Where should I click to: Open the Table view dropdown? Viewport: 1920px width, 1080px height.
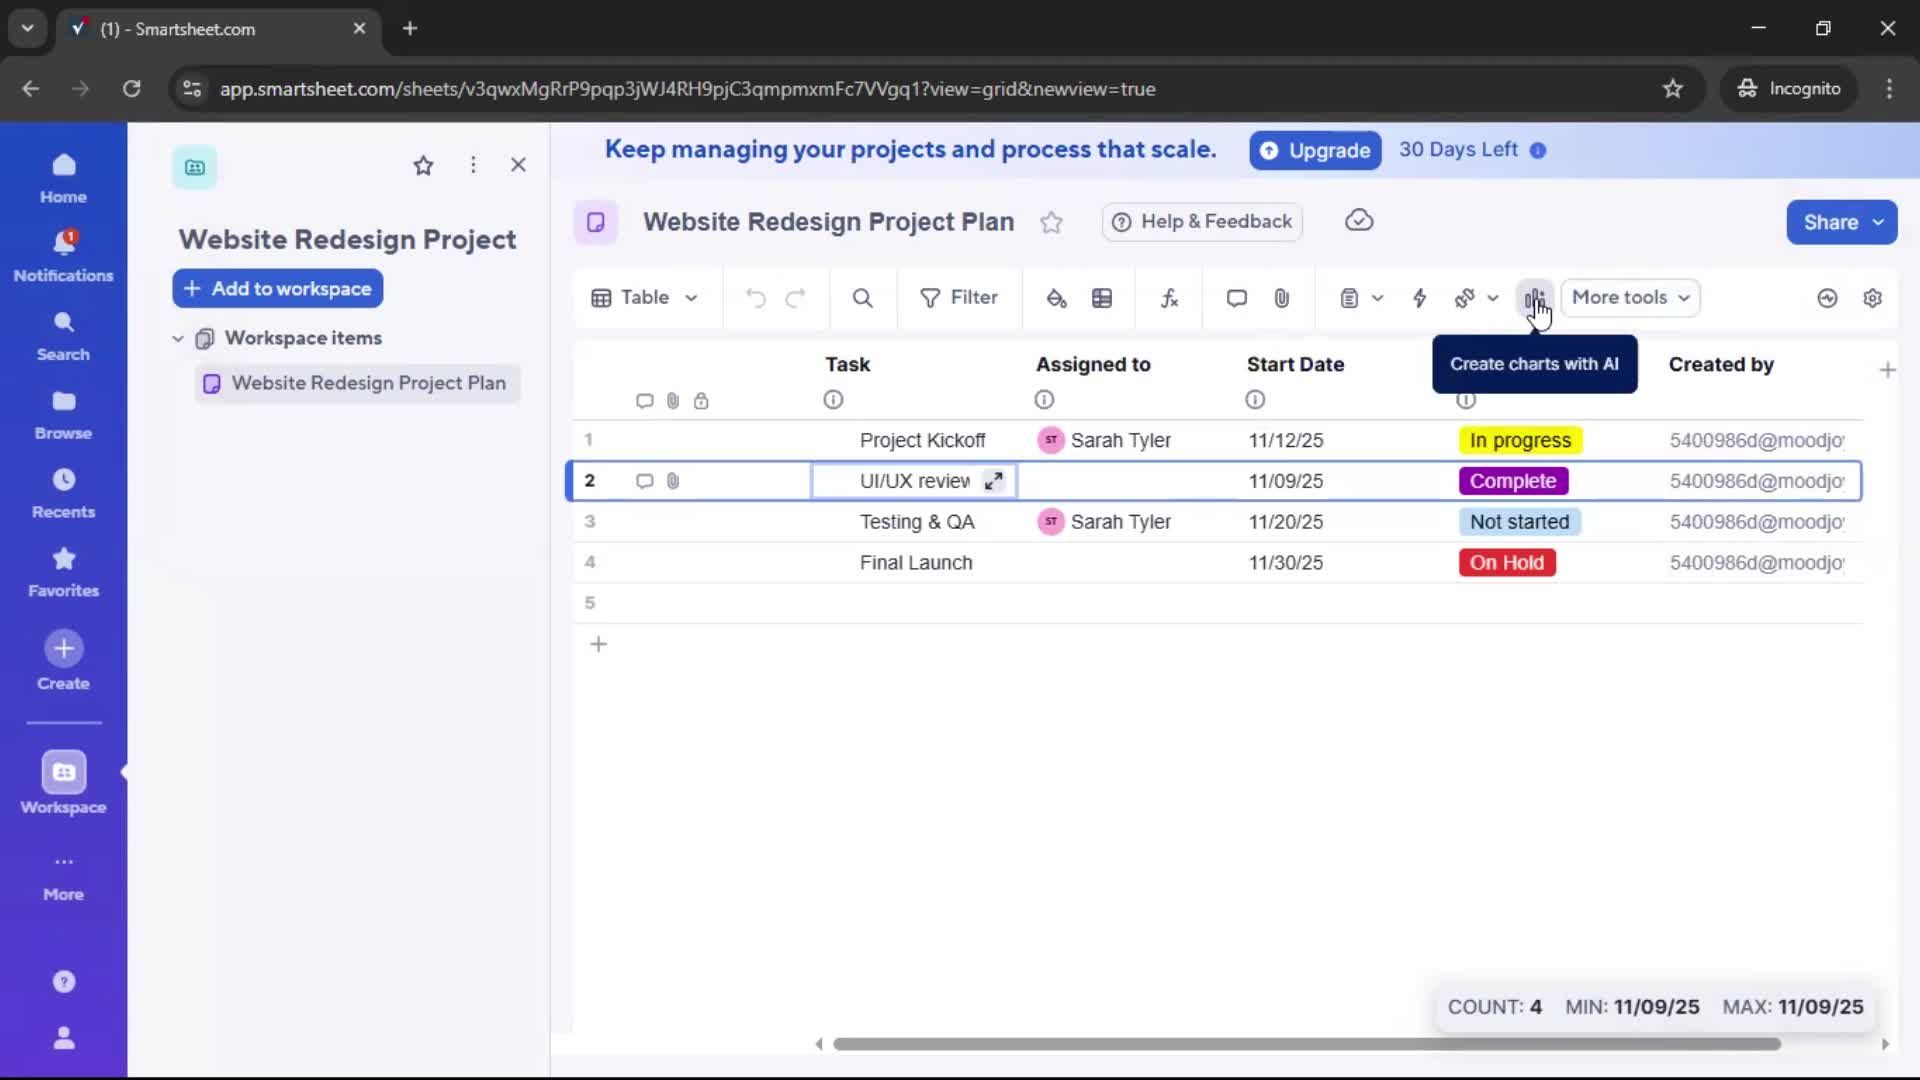pos(645,298)
